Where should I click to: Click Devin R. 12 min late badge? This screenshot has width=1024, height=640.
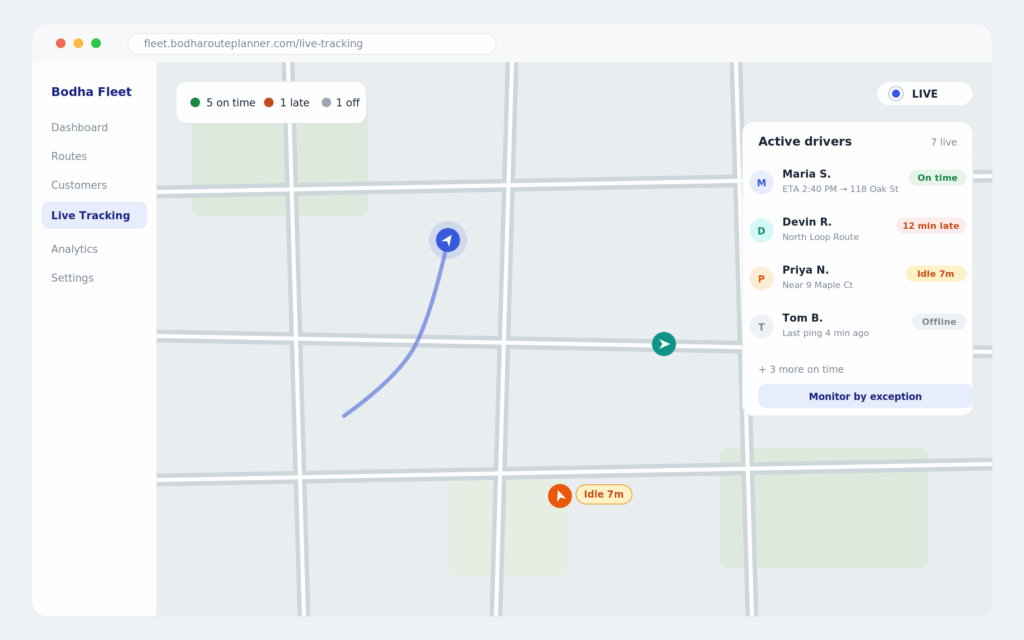click(931, 226)
